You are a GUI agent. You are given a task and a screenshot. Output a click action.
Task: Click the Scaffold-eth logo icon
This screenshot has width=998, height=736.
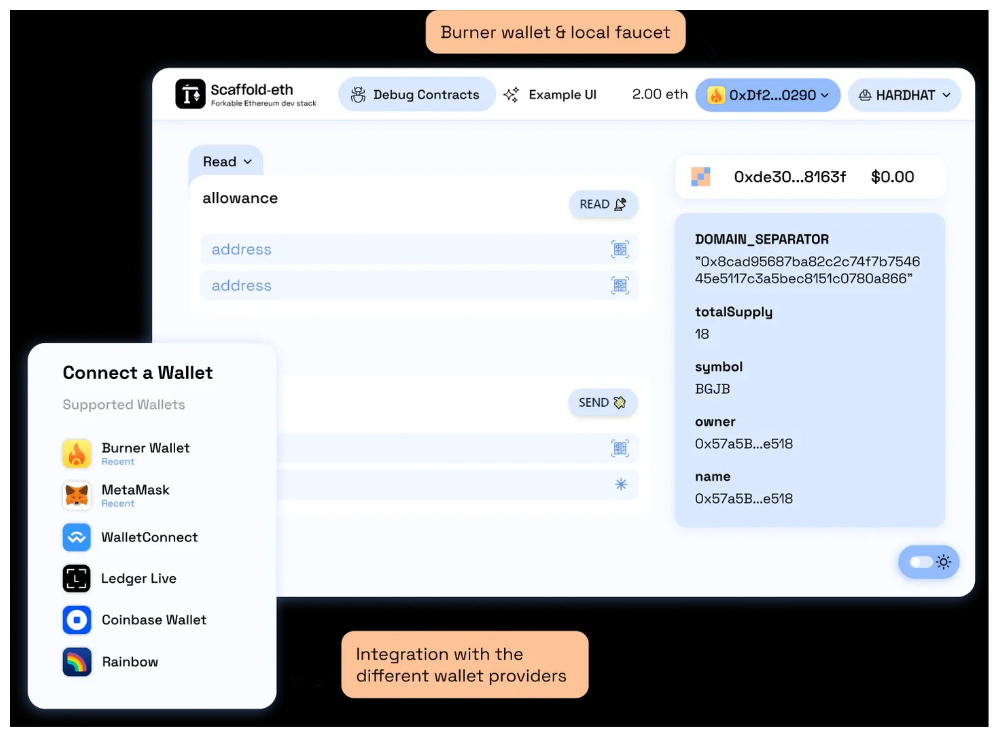190,94
